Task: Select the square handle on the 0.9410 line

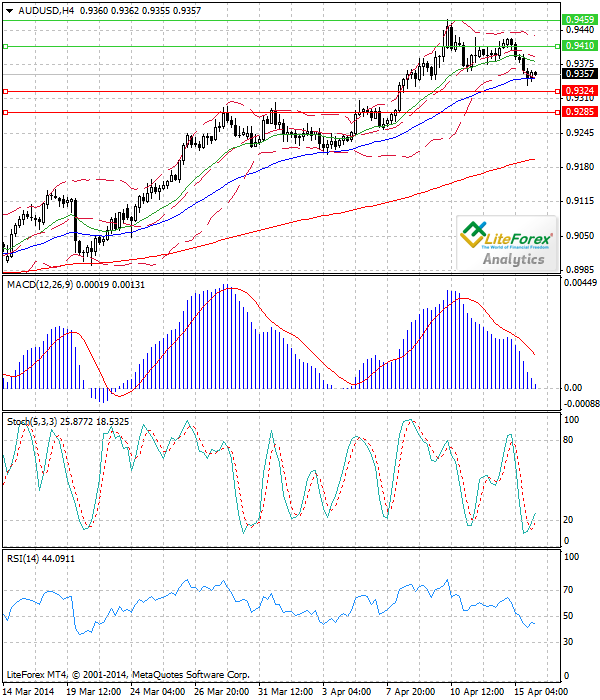Action: click(6, 46)
